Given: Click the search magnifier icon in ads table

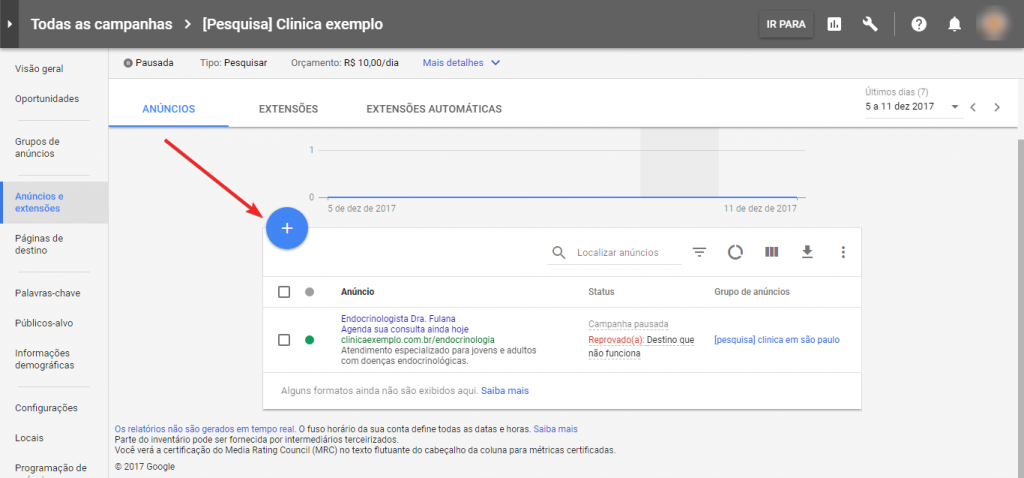Looking at the screenshot, I should coord(558,253).
